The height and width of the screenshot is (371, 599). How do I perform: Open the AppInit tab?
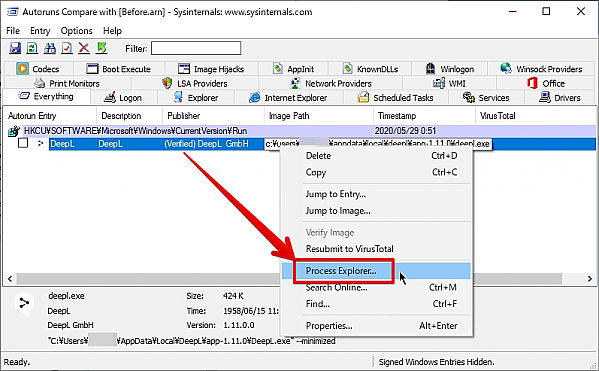[293, 69]
